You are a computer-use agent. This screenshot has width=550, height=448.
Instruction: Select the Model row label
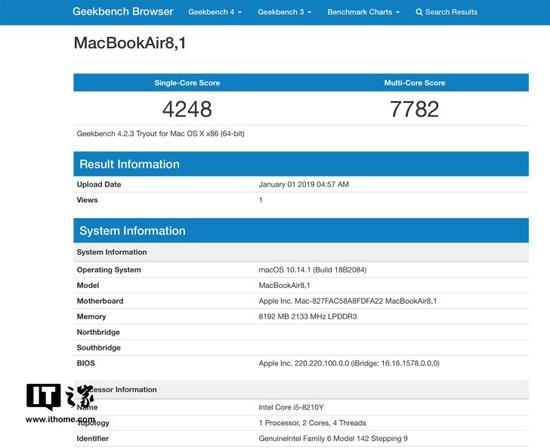88,285
